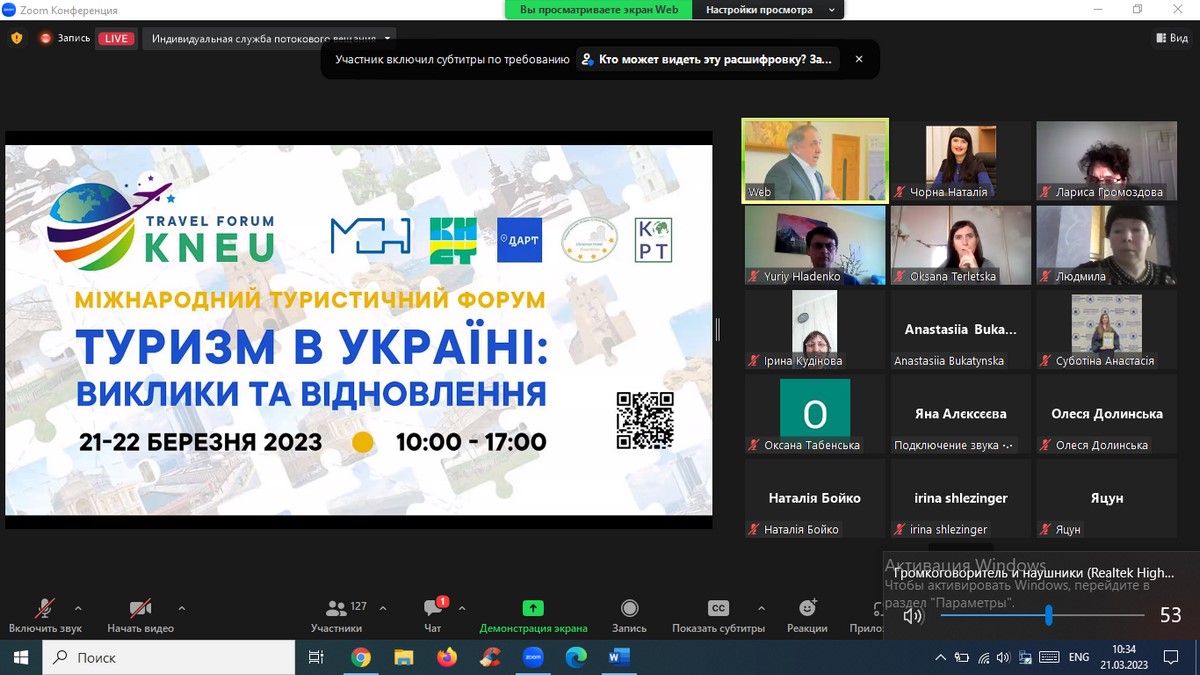Click the volume slider at 53
Image resolution: width=1200 pixels, height=675 pixels.
(x=1048, y=615)
